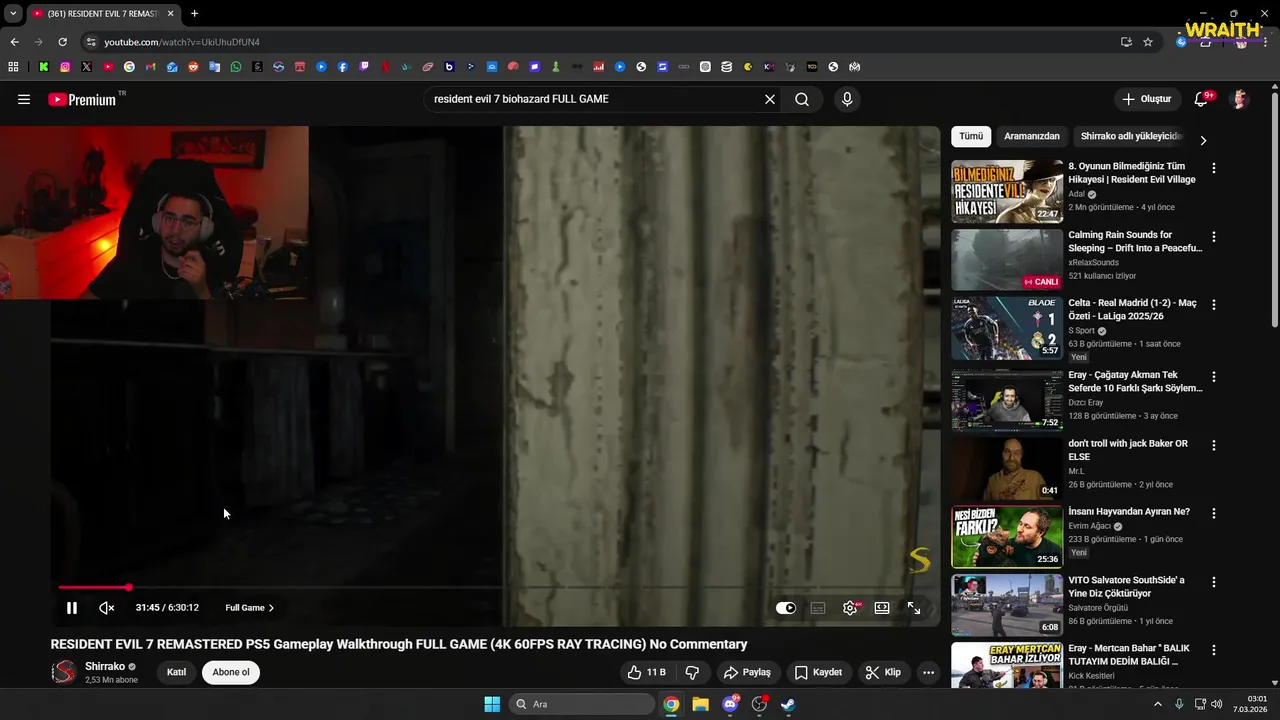Select the Tümü filter chip

click(971, 136)
